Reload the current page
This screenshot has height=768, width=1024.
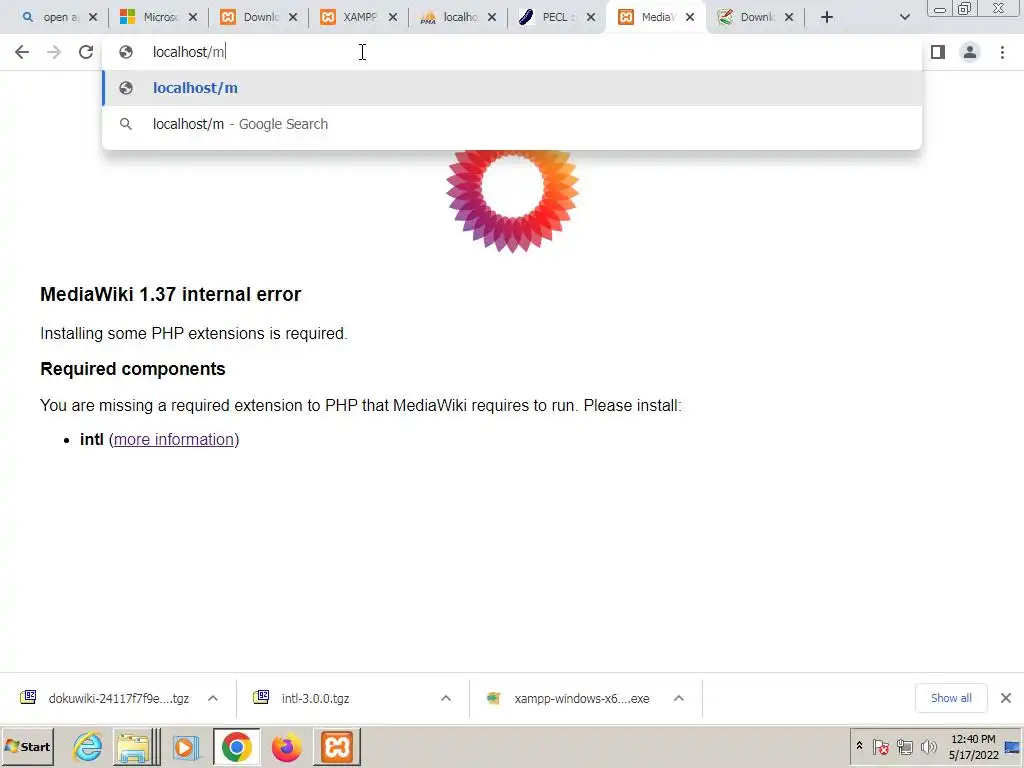(86, 52)
